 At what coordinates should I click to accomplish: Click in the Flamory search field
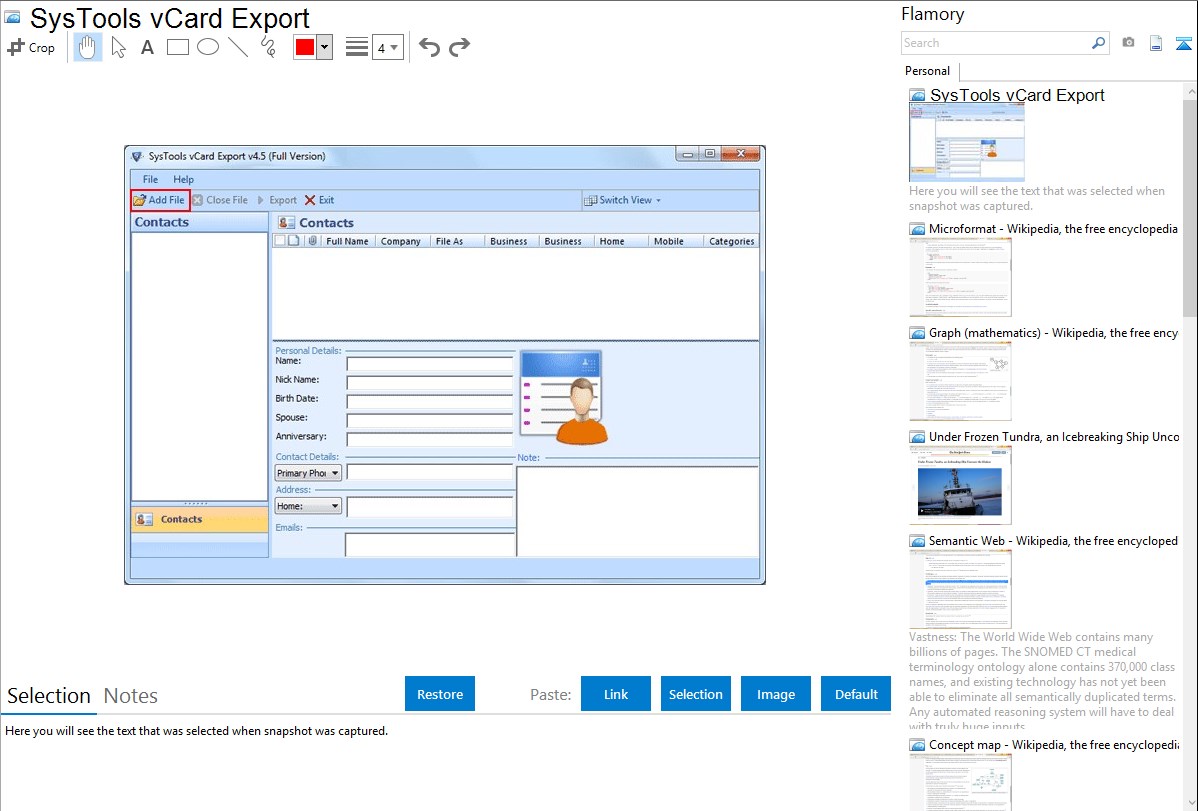point(995,43)
